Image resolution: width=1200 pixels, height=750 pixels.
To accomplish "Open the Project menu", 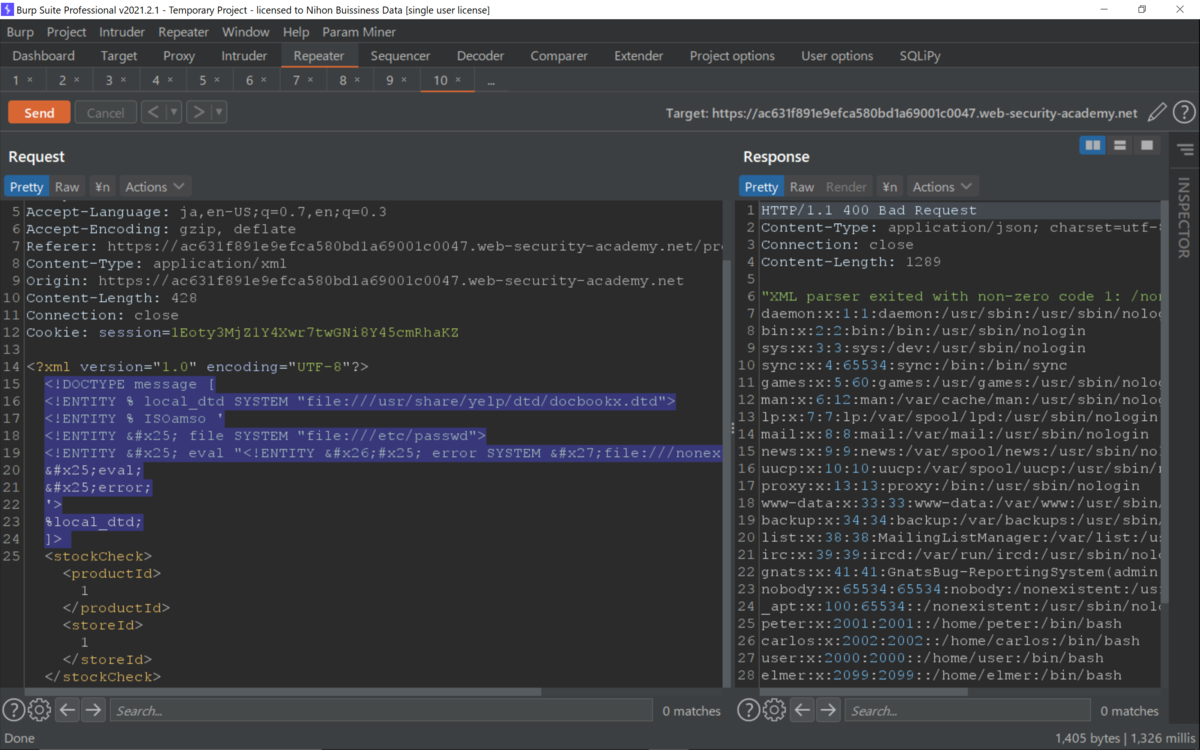I will [67, 32].
